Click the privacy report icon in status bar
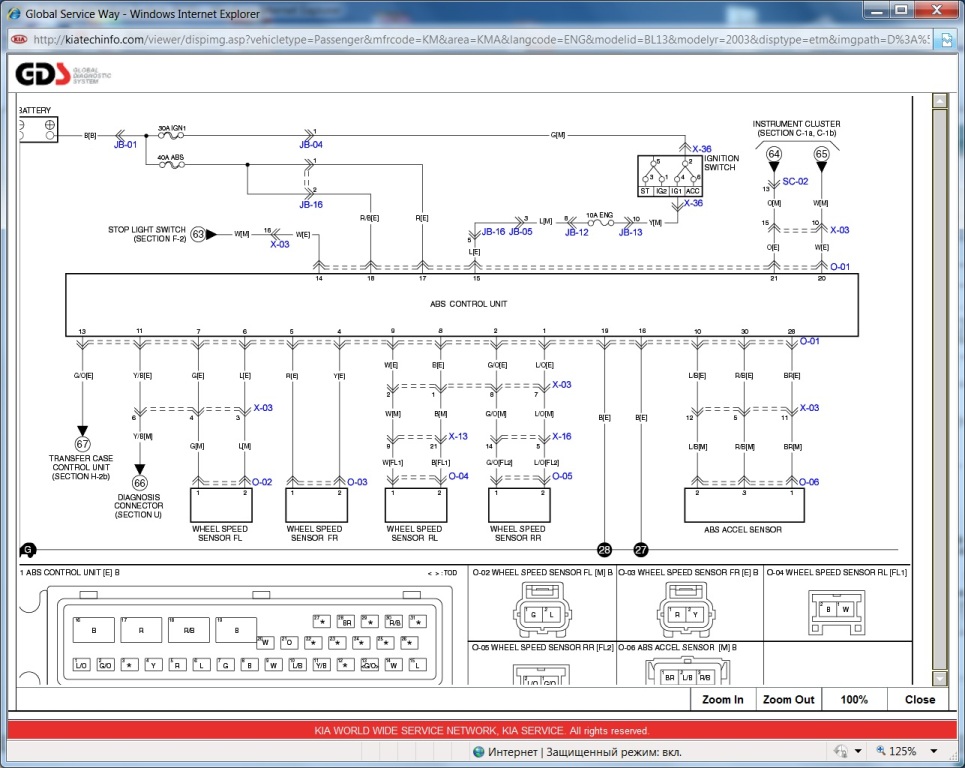 [839, 751]
